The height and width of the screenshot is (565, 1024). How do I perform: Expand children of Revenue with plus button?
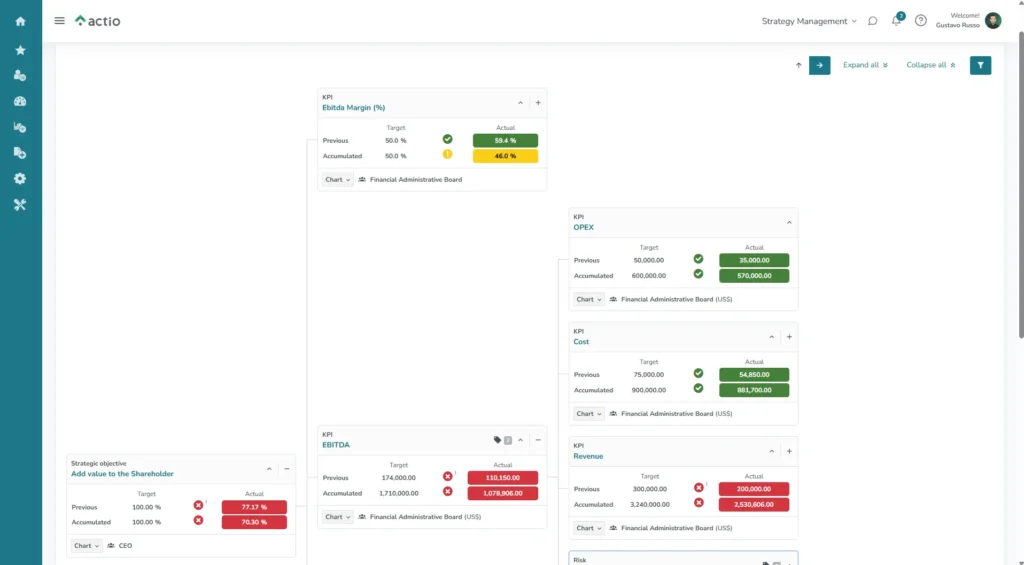(x=789, y=451)
